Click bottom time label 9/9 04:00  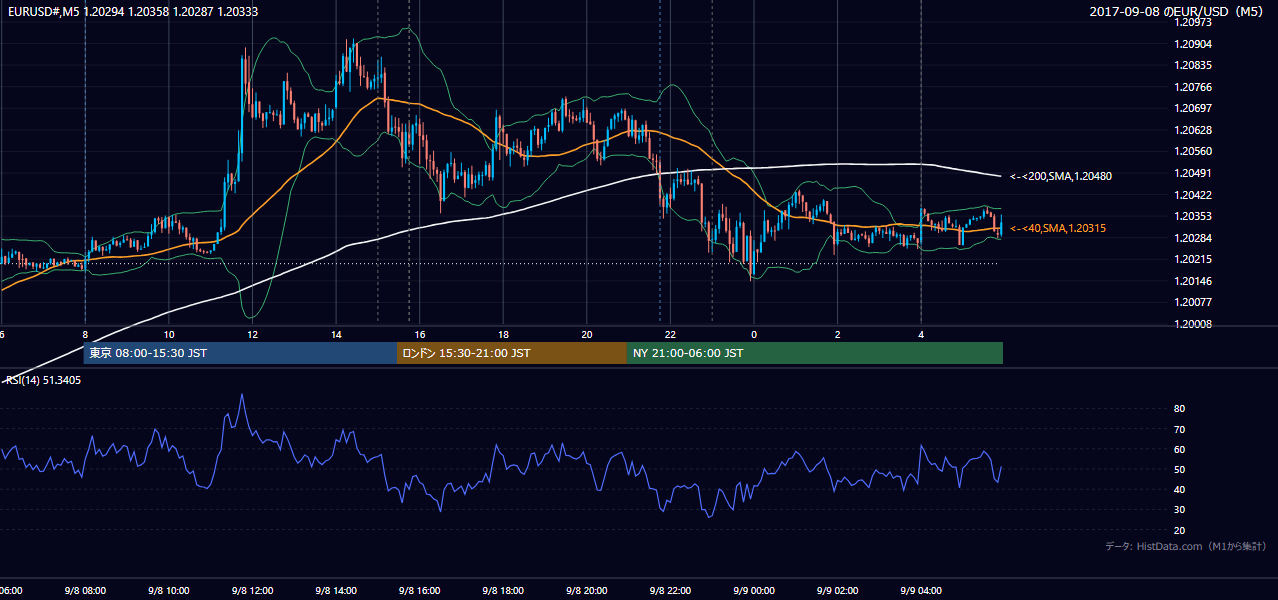tap(921, 591)
